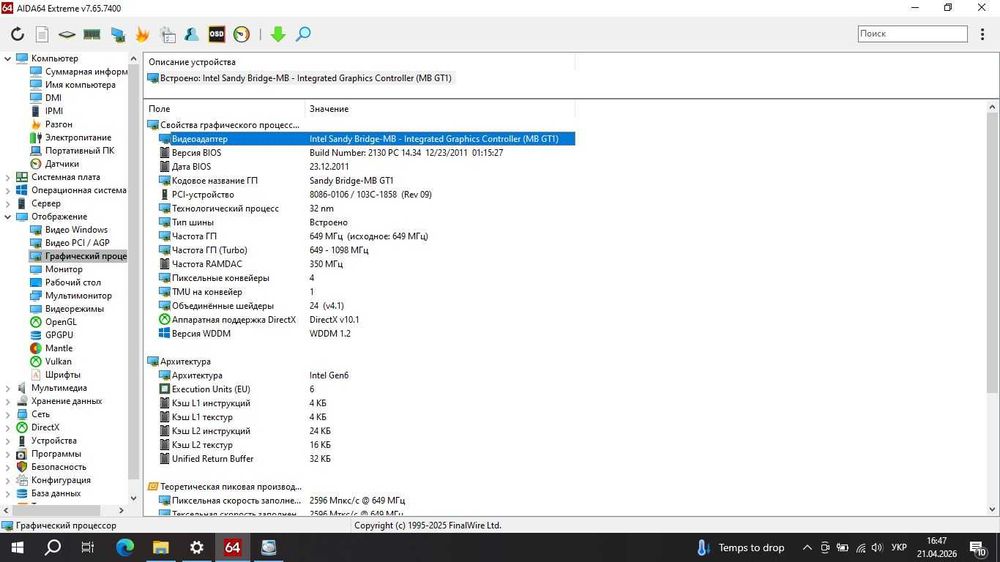The height and width of the screenshot is (562, 1000).
Task: Expand the Хранение данных node
Action: tap(8, 401)
